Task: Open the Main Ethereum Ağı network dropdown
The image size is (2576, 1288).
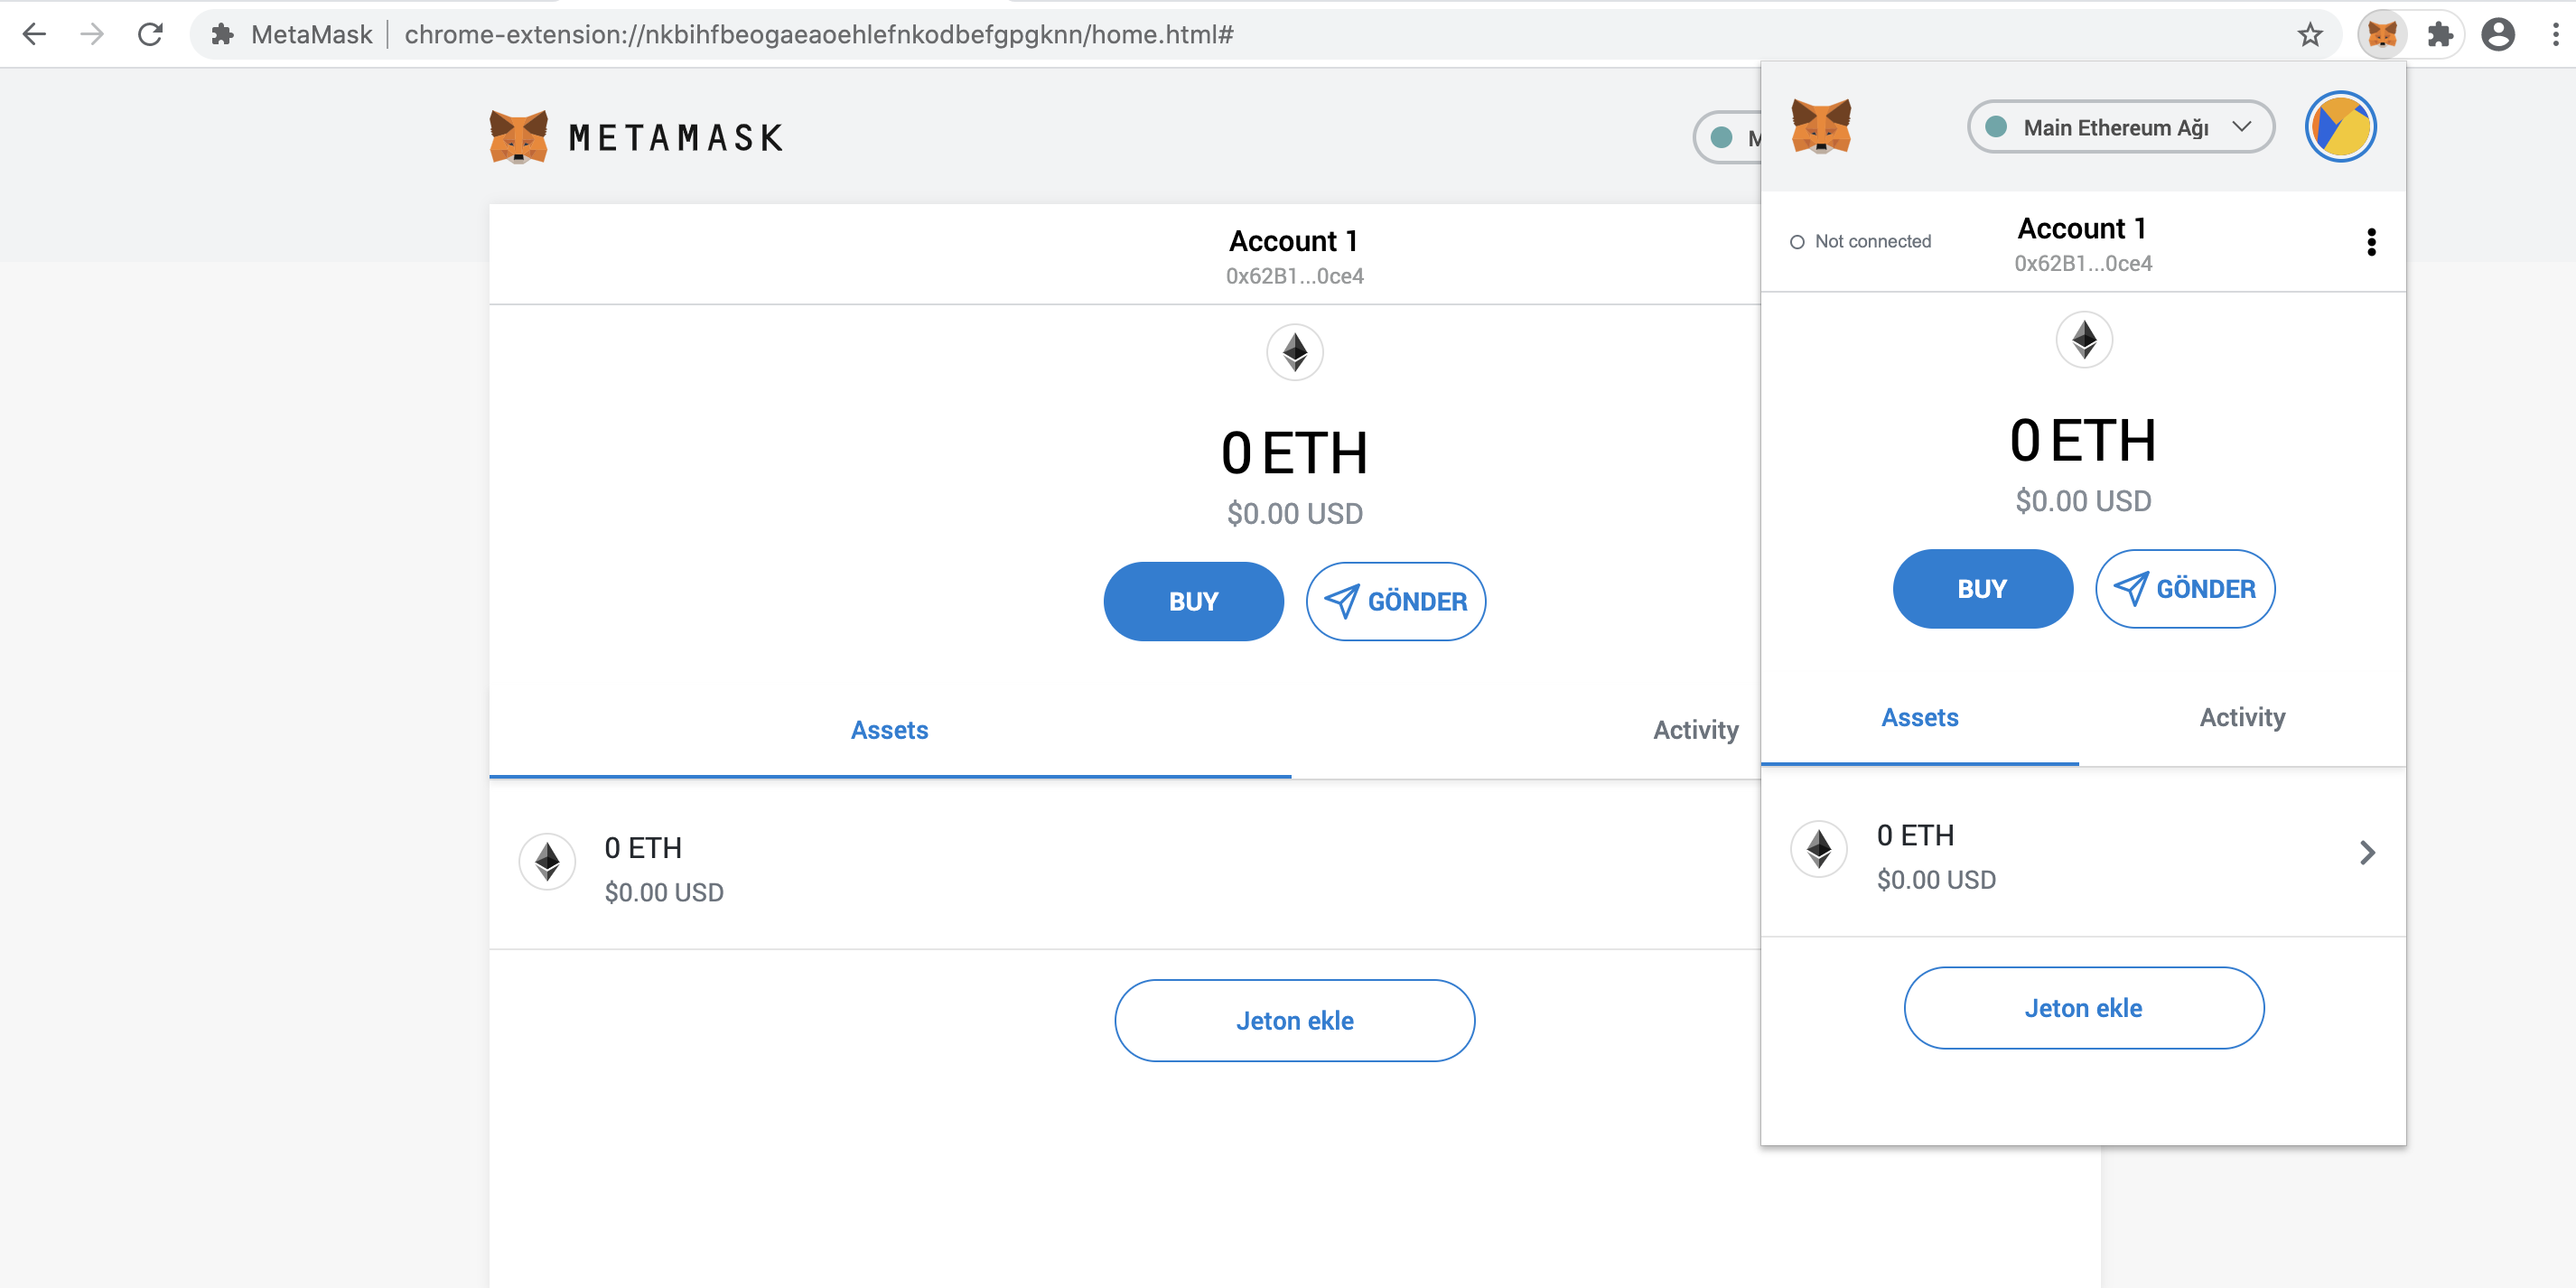Action: coord(2121,127)
